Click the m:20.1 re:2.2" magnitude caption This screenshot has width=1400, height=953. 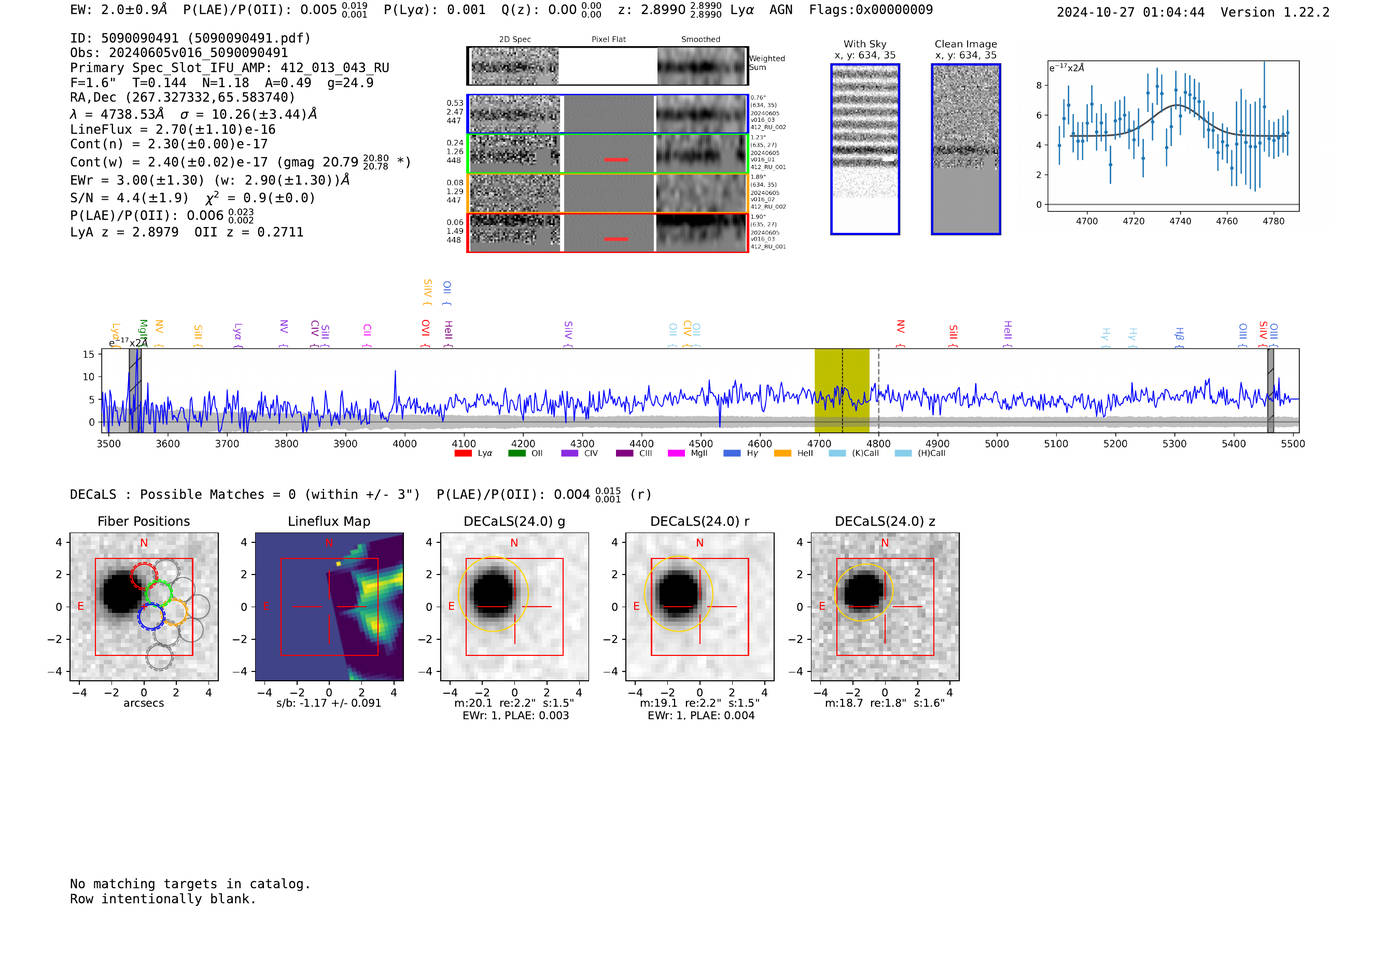click(x=514, y=703)
